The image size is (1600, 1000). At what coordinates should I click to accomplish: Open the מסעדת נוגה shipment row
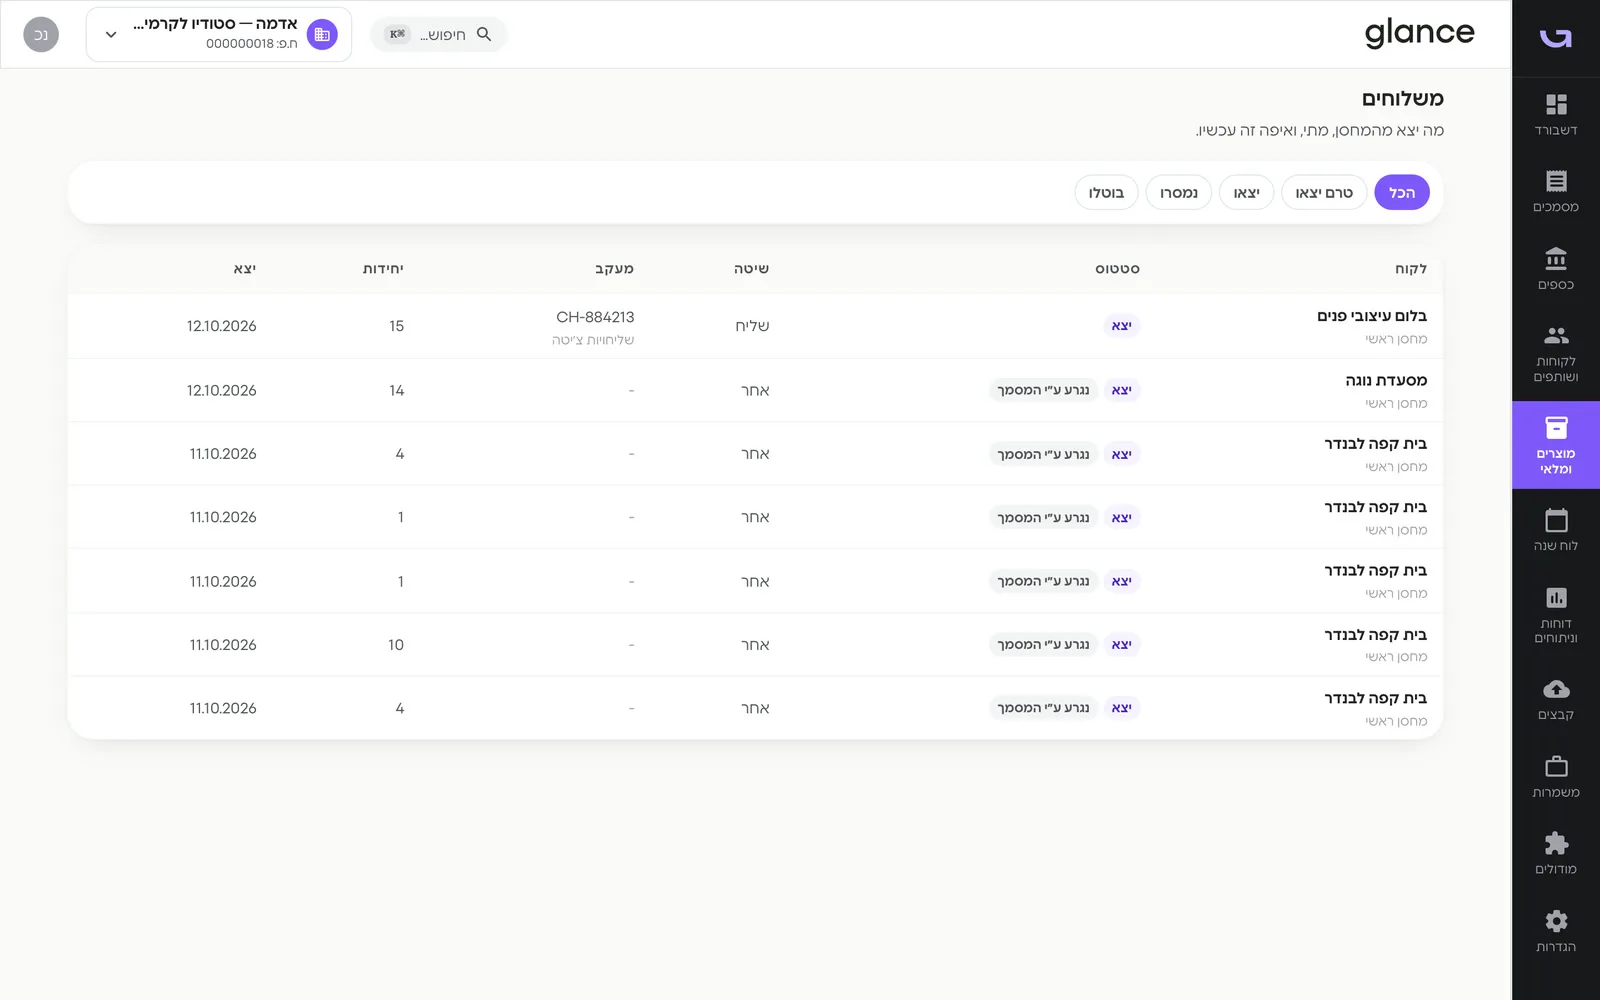pyautogui.click(x=755, y=390)
